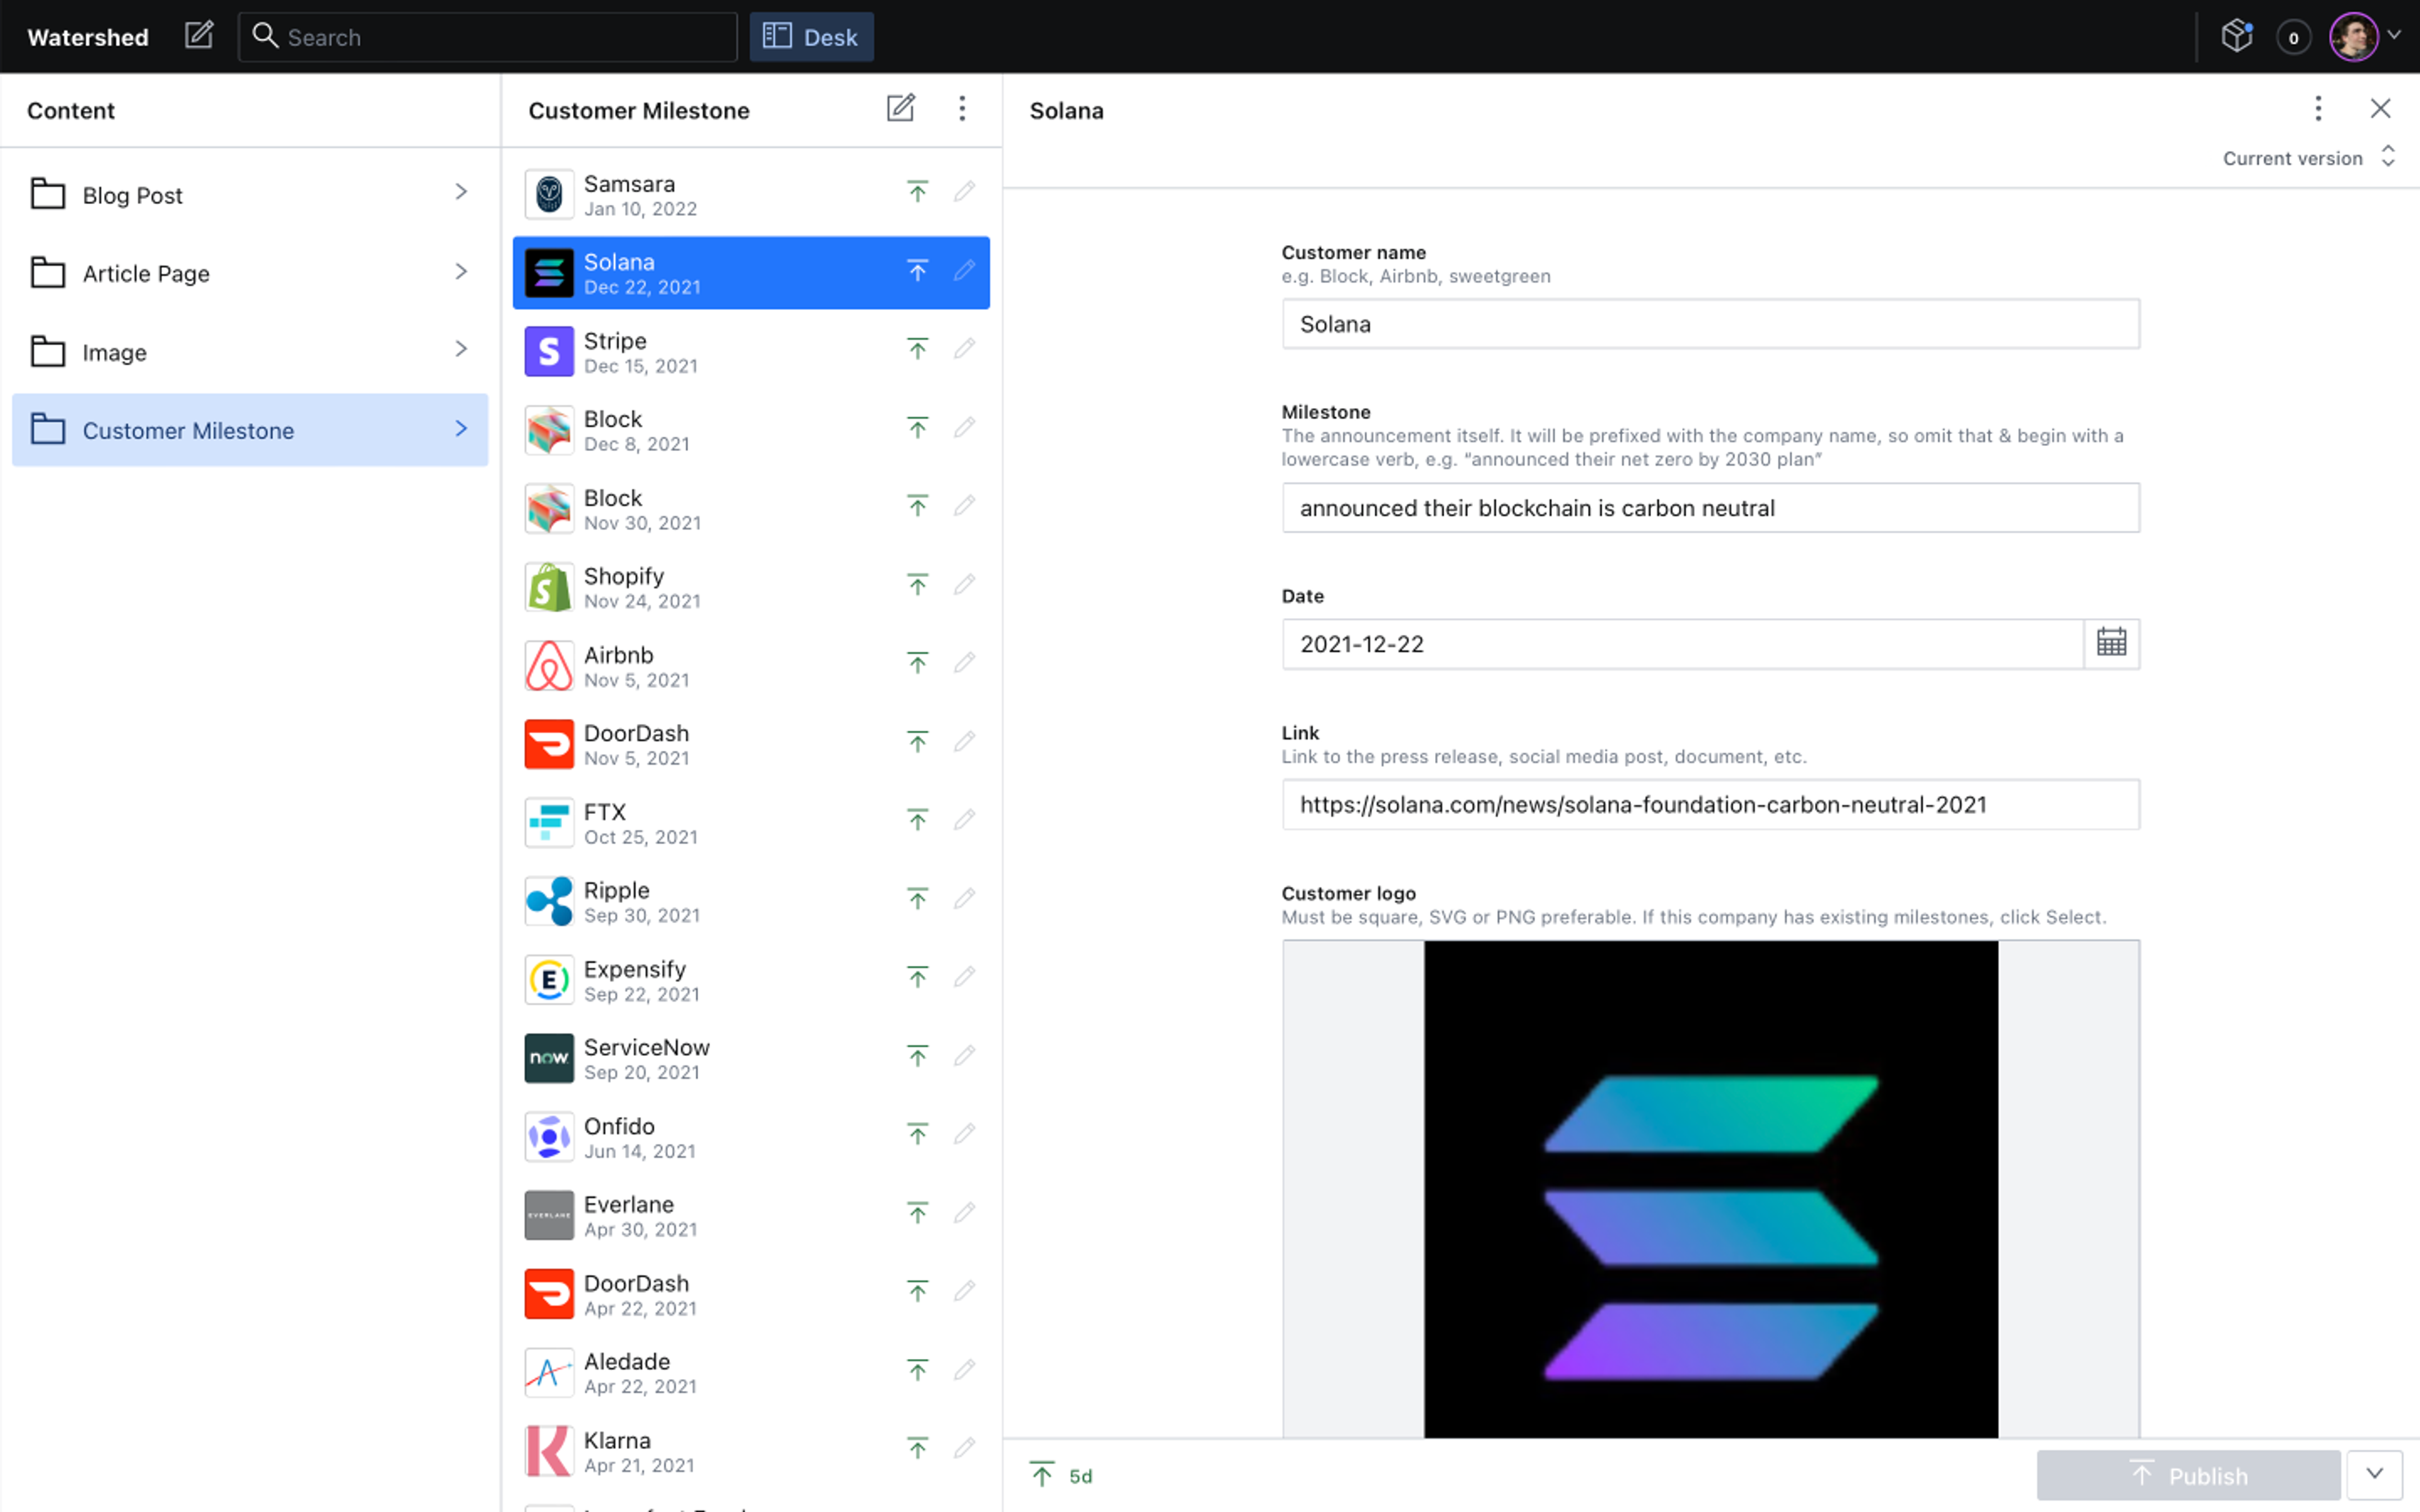Click the compose new document icon beside Watershed
The image size is (2420, 1512).
coord(199,36)
